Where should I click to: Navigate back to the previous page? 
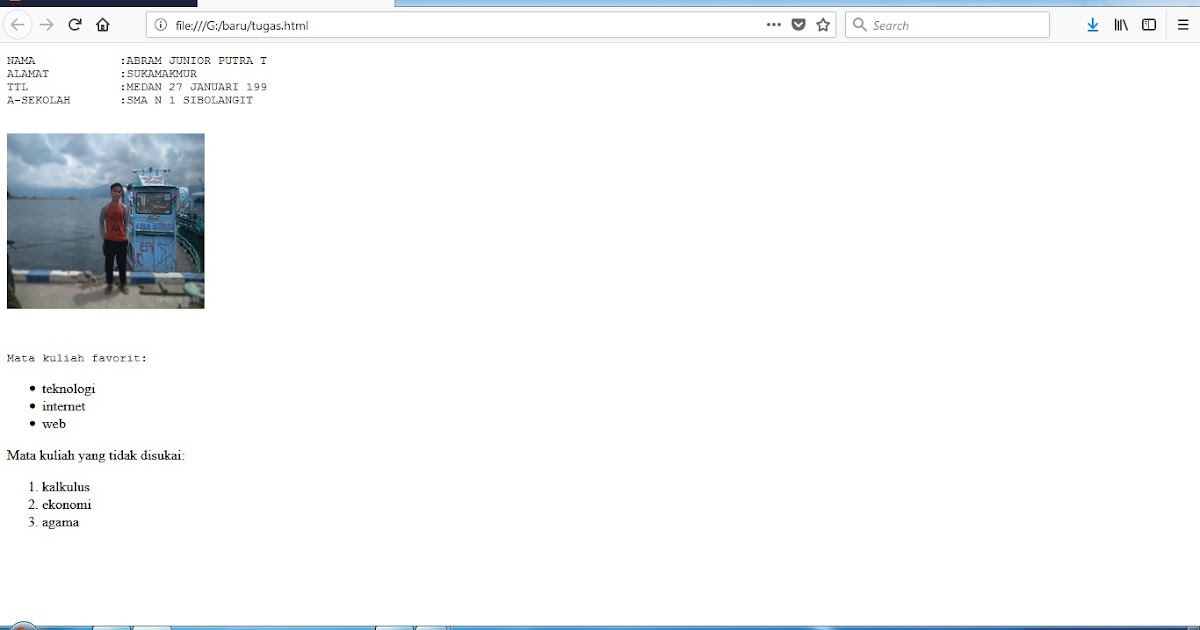pyautogui.click(x=18, y=24)
